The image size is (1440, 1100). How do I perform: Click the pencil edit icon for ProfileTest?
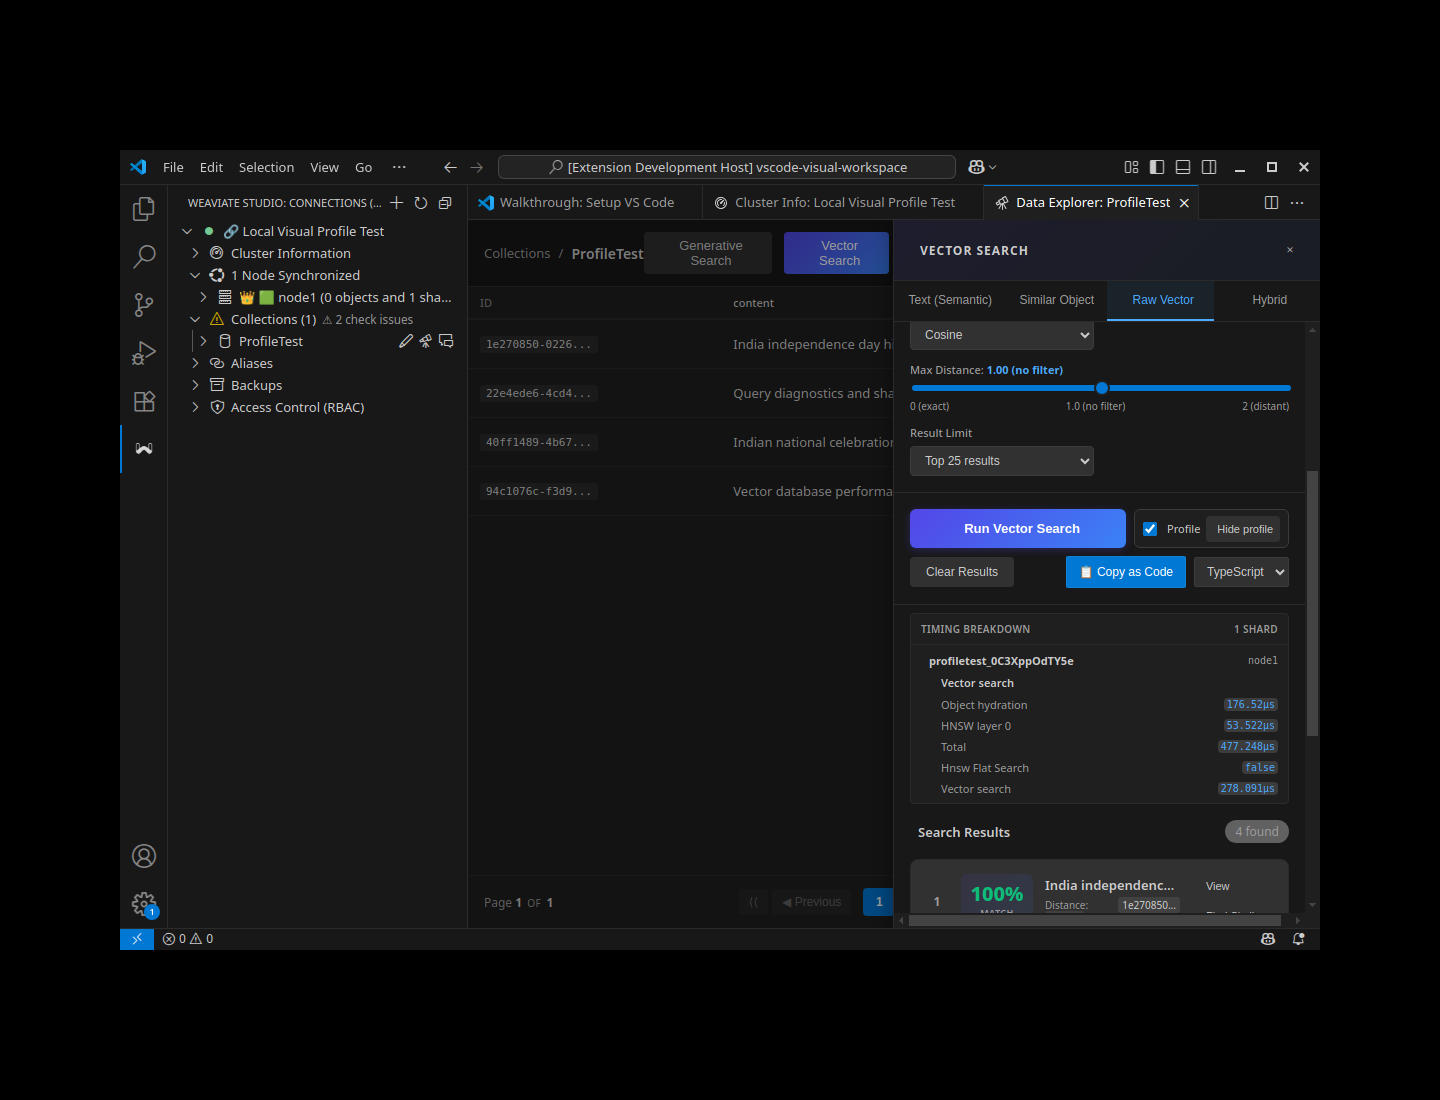tap(406, 341)
